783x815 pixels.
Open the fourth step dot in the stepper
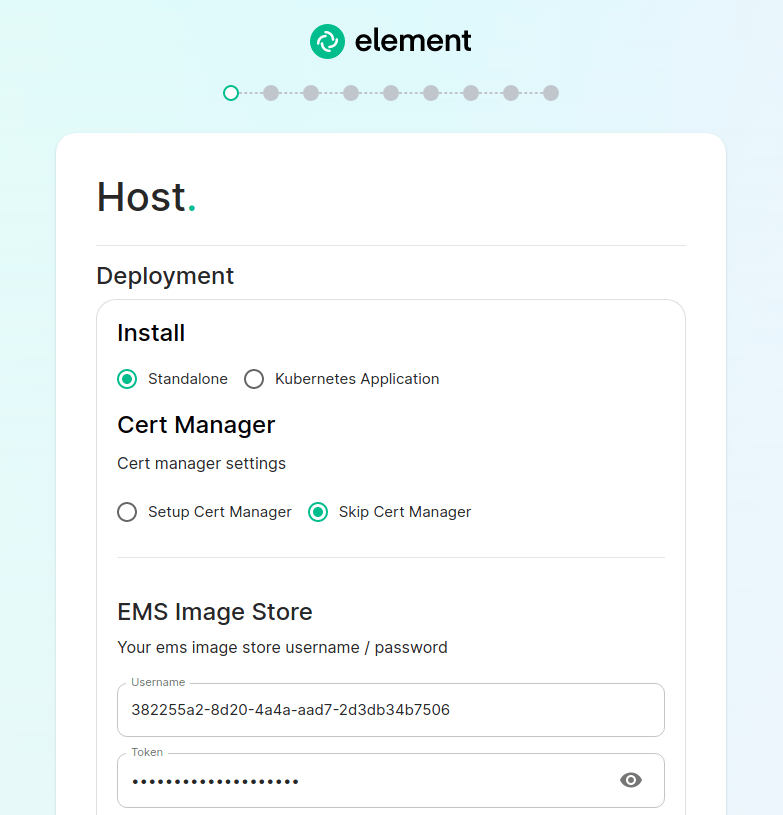pyautogui.click(x=351, y=93)
